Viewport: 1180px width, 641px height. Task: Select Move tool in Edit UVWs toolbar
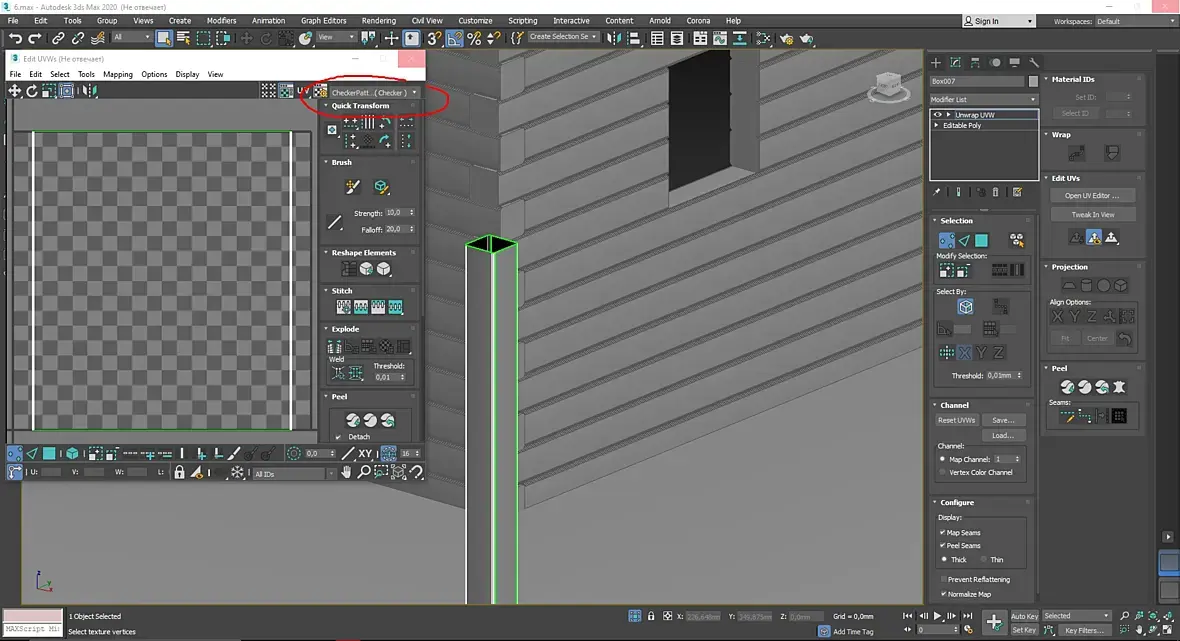click(x=14, y=91)
